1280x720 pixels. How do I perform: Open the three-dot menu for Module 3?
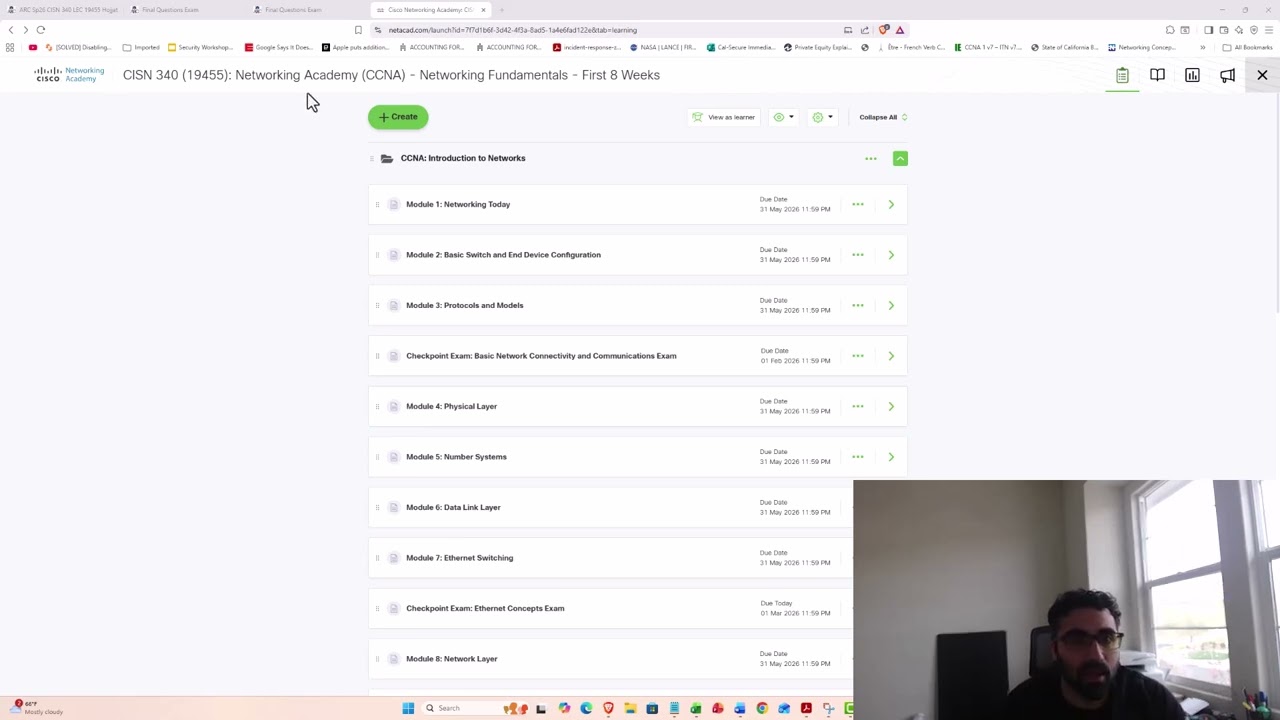point(858,305)
